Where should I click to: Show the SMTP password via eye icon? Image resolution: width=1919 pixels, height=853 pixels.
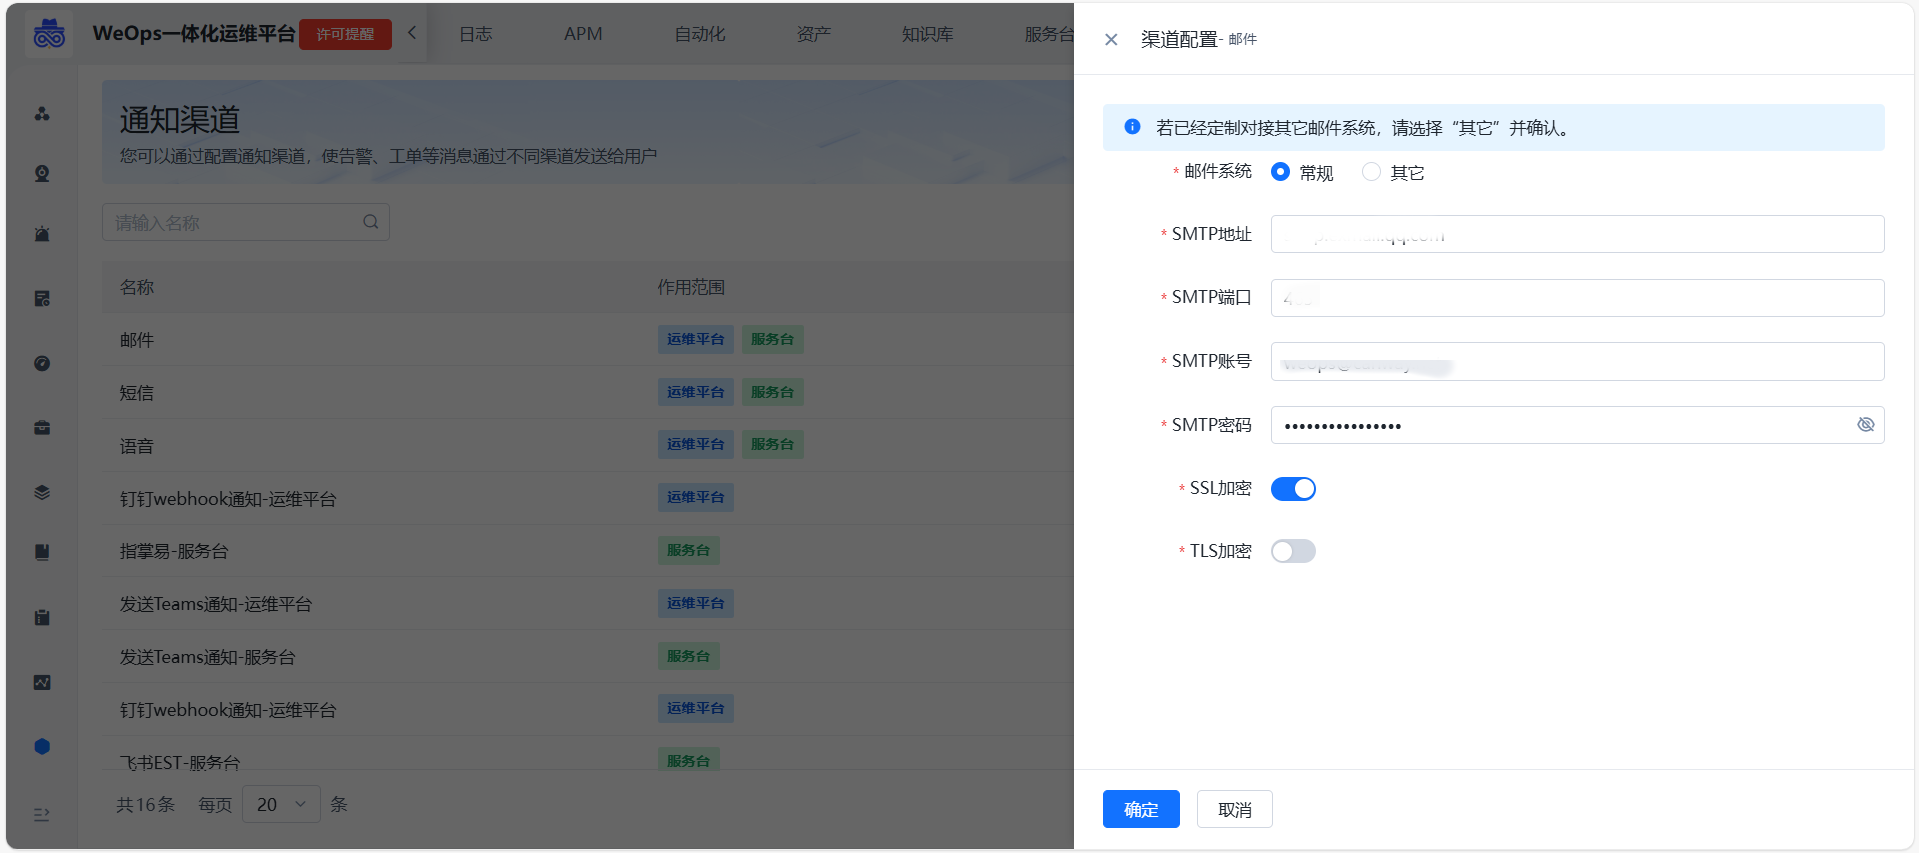point(1865,425)
